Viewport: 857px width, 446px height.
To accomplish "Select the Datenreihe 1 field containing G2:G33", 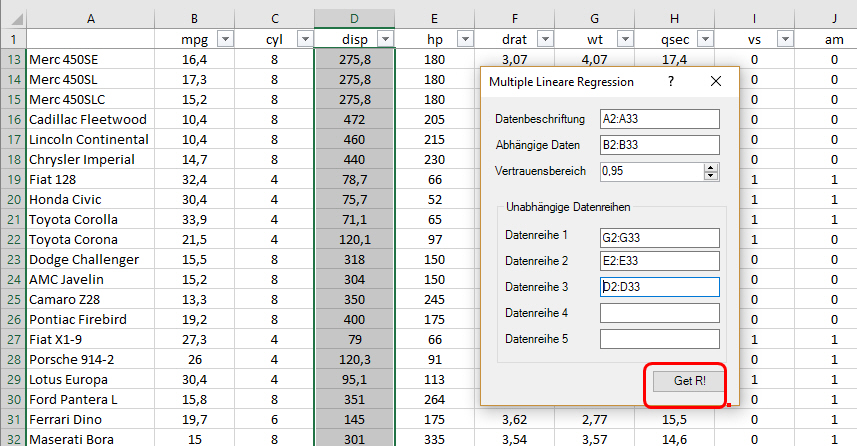I will [x=659, y=237].
